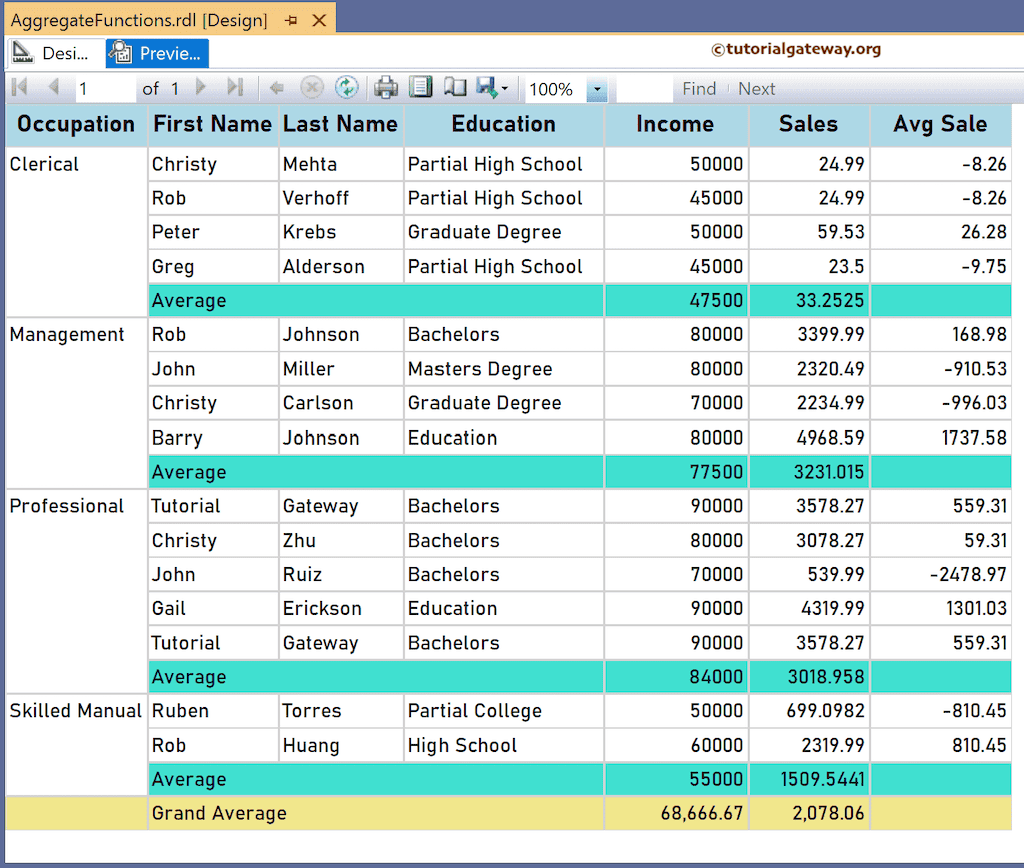Click the next page arrow
The image size is (1024, 868).
[x=200, y=88]
